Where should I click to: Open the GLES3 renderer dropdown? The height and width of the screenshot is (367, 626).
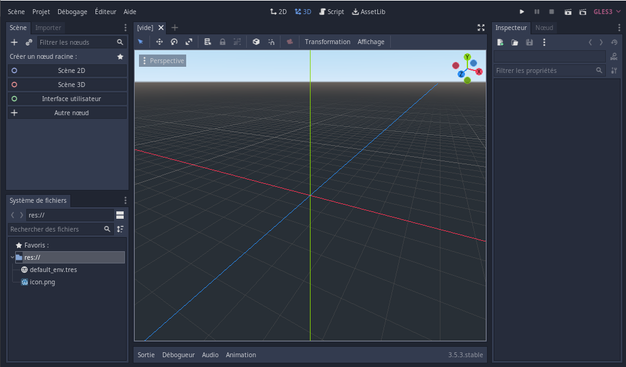point(607,12)
